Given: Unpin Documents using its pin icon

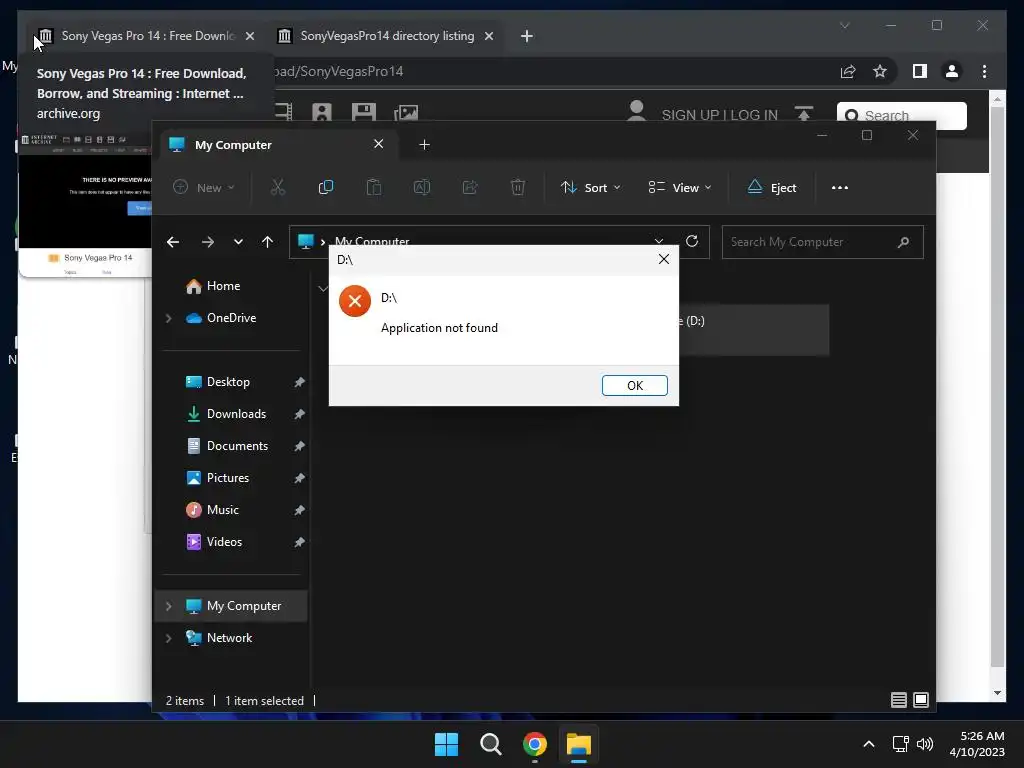Looking at the screenshot, I should (299, 446).
